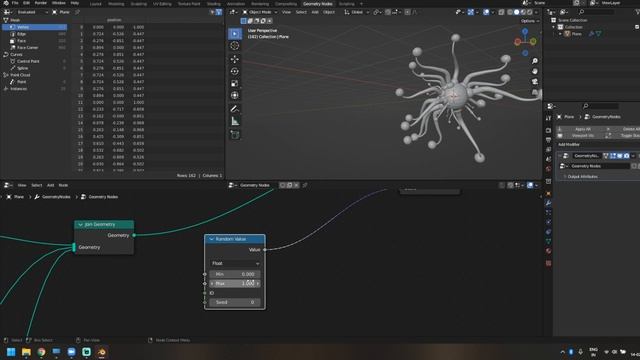
Task: Activate the Rotate tool in viewport toolbar
Action: tap(235, 71)
